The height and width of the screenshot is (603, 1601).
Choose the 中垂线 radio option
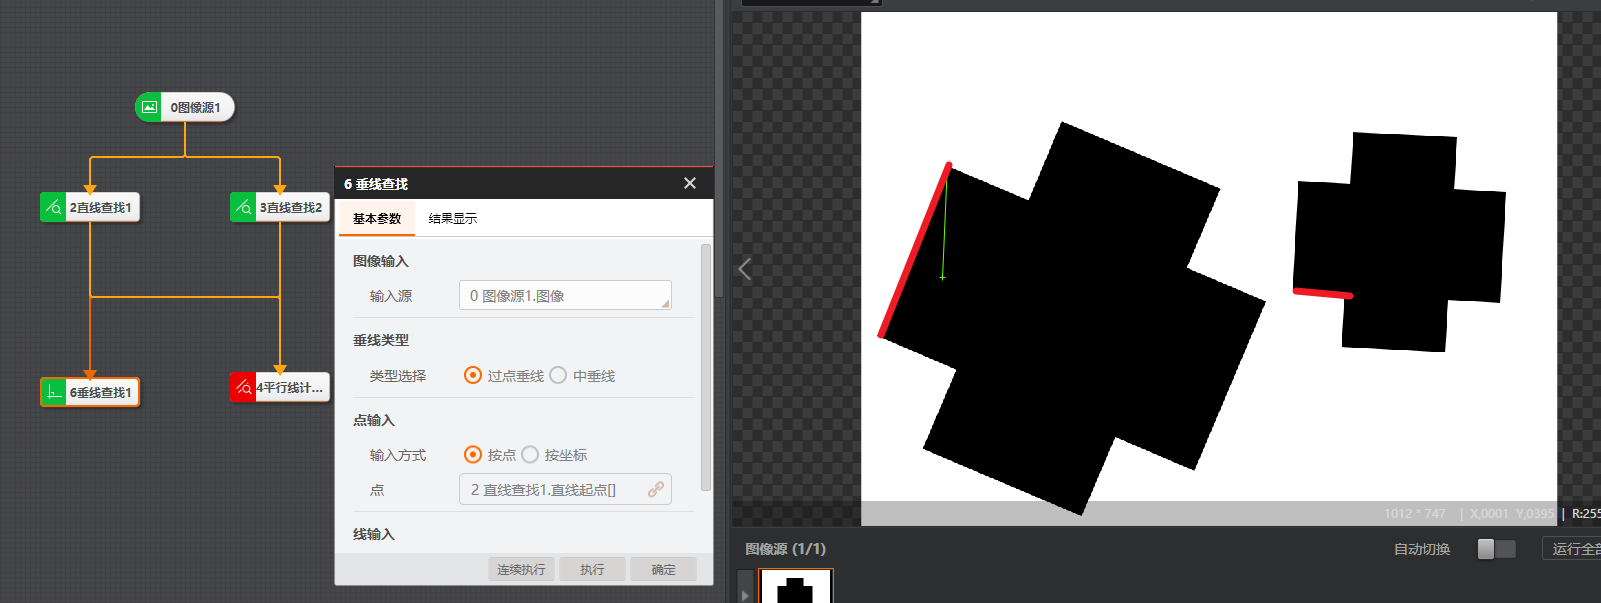click(x=558, y=375)
